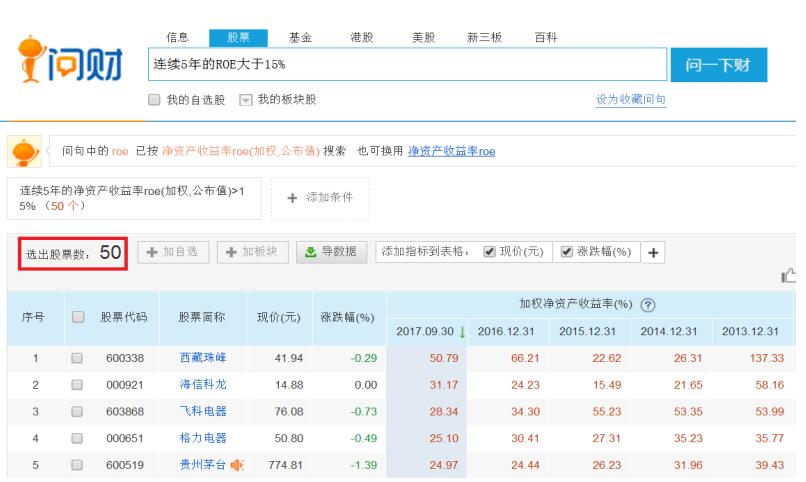
Task: Click the 2014.12.31 column header
Action: pyautogui.click(x=669, y=332)
